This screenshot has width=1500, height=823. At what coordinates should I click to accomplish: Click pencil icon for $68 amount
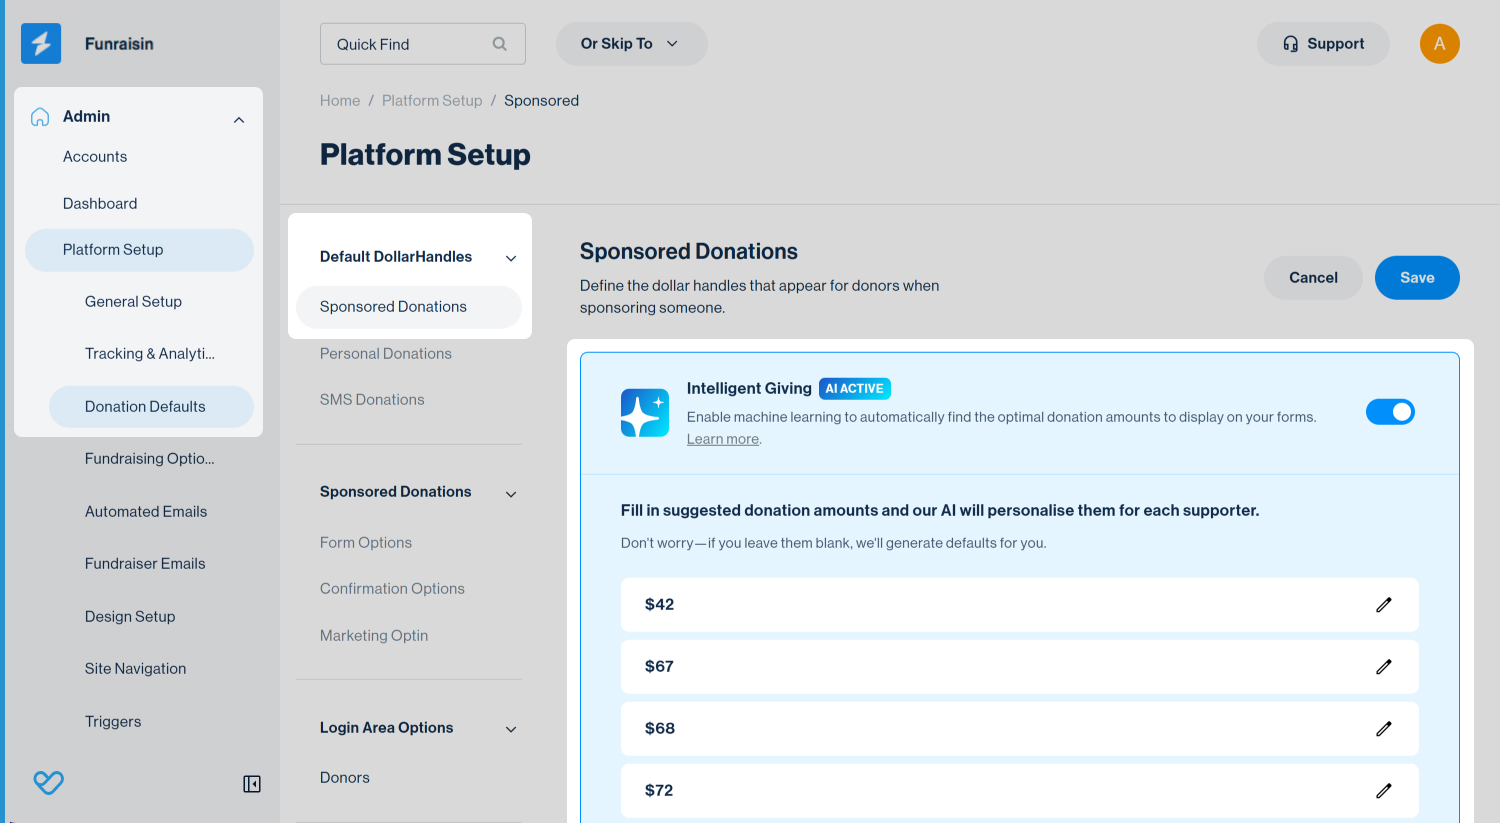(1383, 729)
